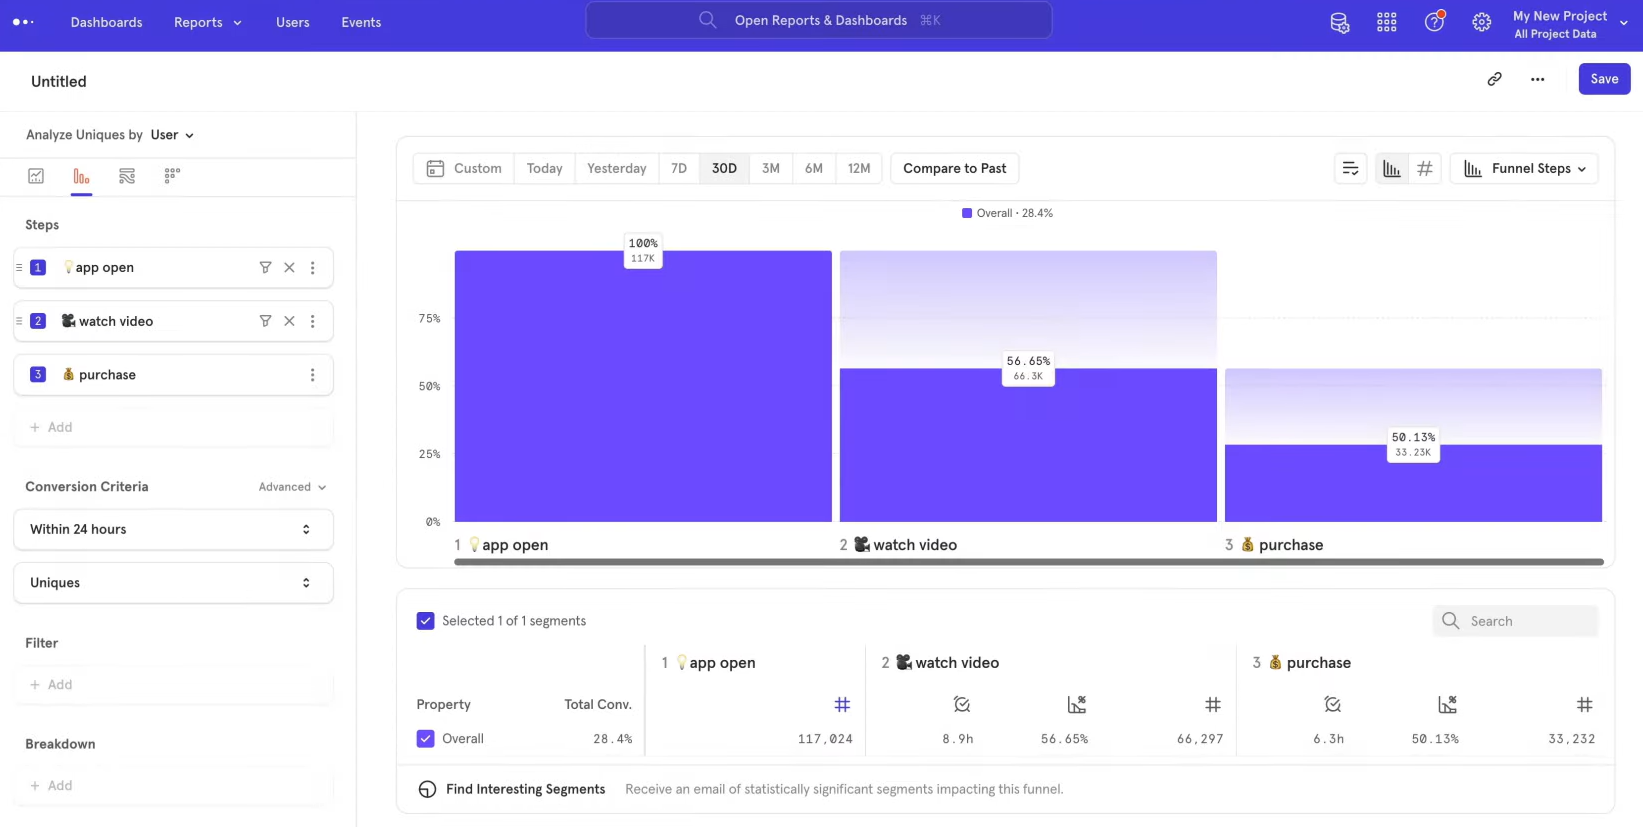Screen dimensions: 1643x827
Task: Select the Flows report type icon
Action: 127,176
